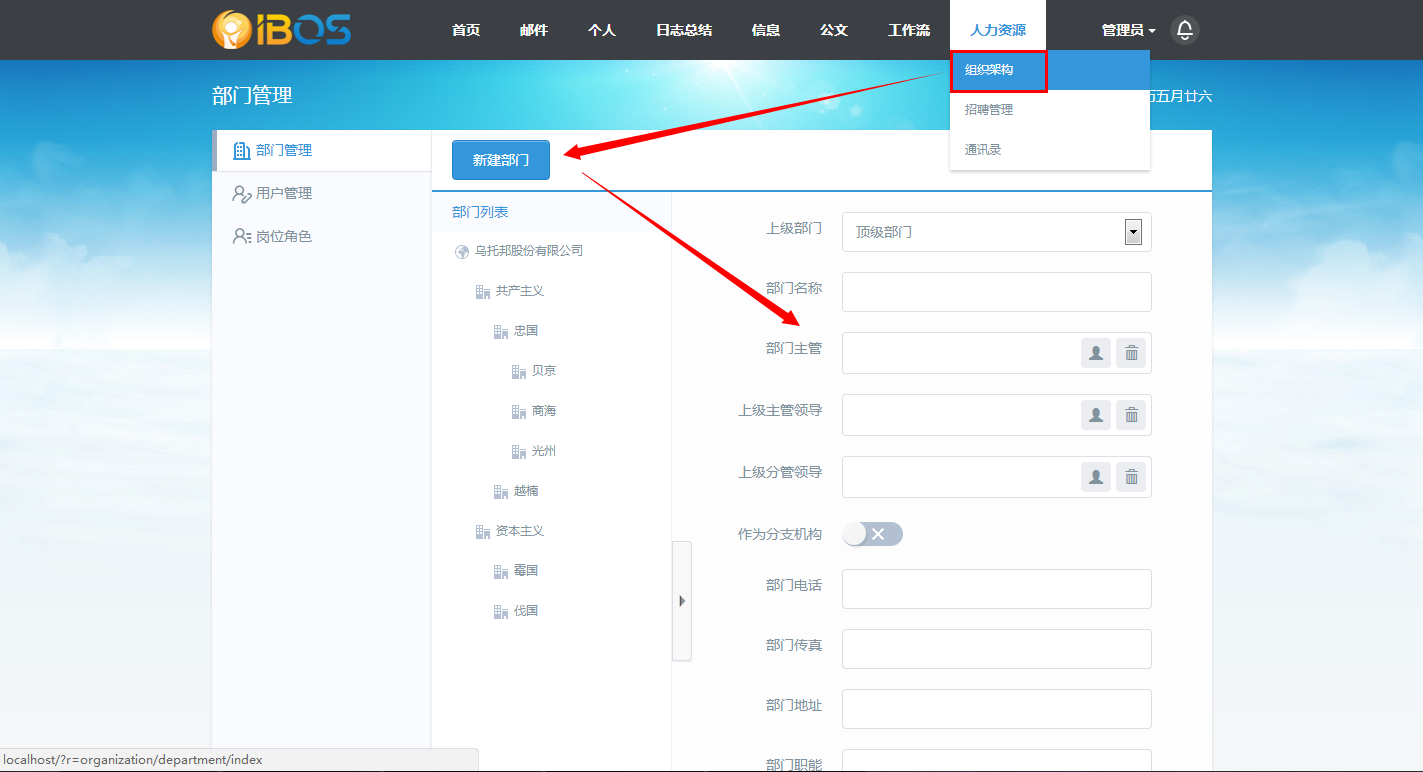The width and height of the screenshot is (1423, 772).
Task: Open the 上级部门 dropdown
Action: pos(997,232)
